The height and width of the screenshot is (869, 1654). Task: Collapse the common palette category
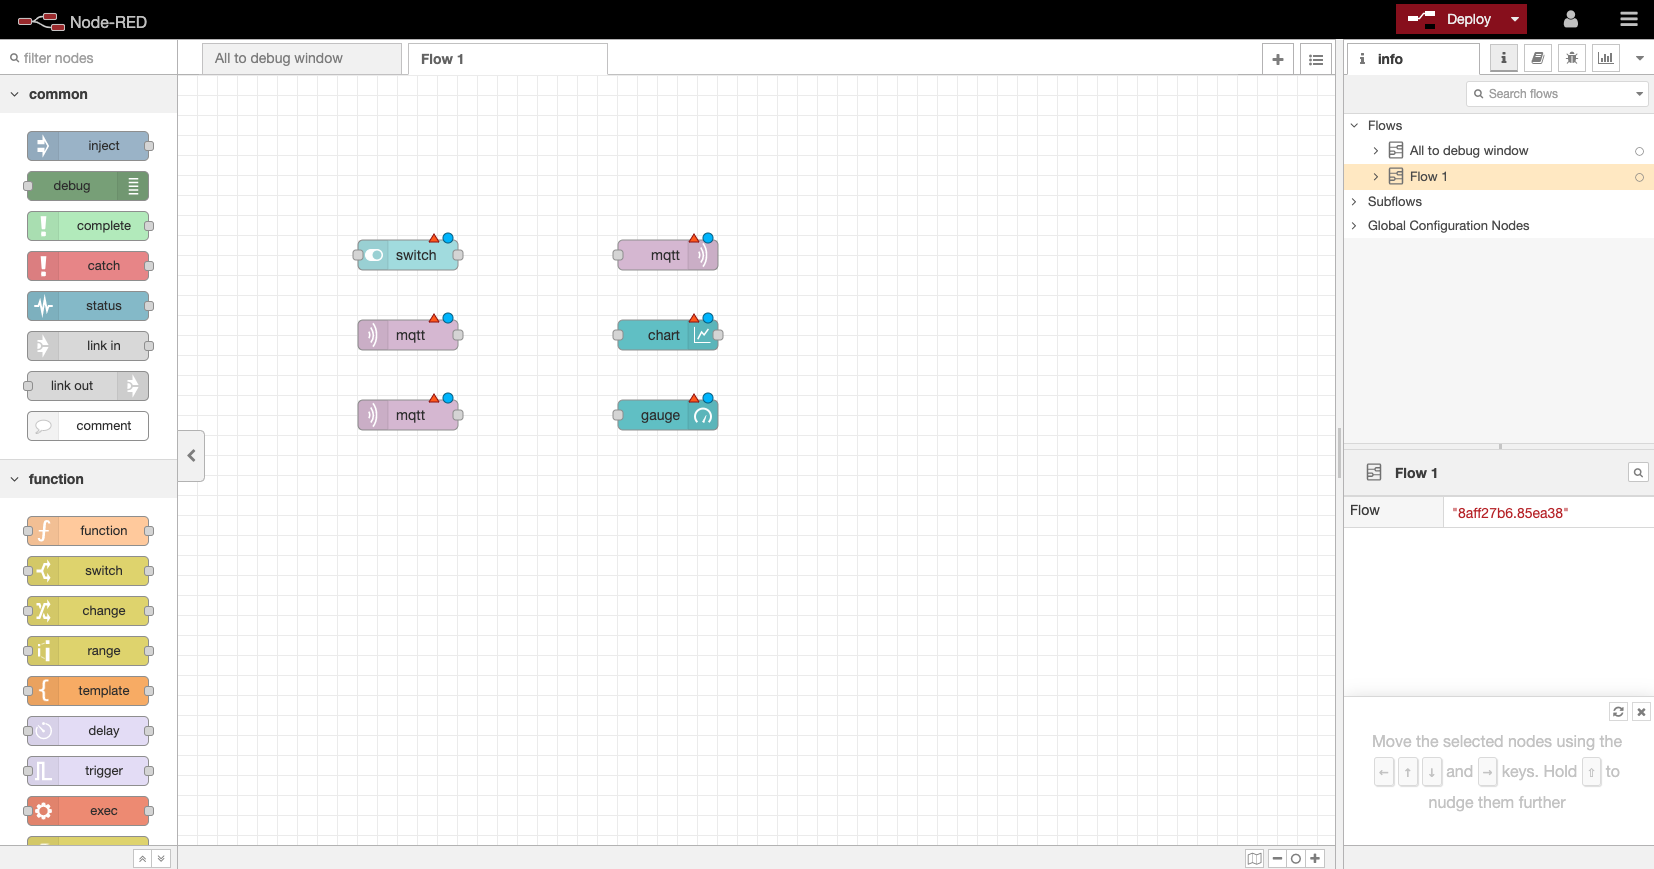(15, 94)
